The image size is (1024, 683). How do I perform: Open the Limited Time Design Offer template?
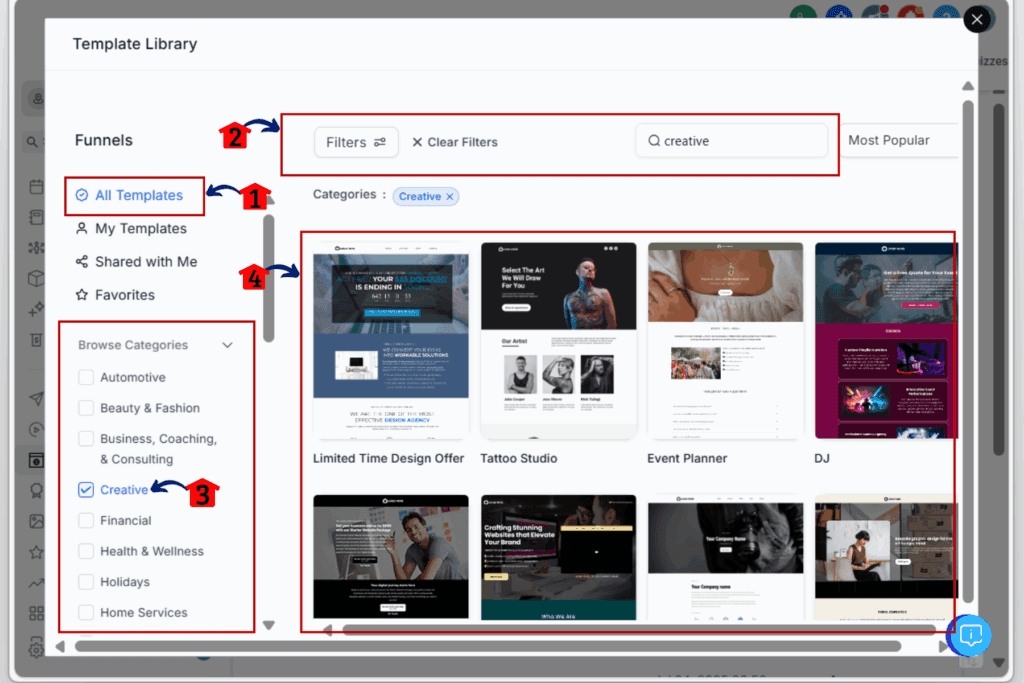click(x=391, y=340)
